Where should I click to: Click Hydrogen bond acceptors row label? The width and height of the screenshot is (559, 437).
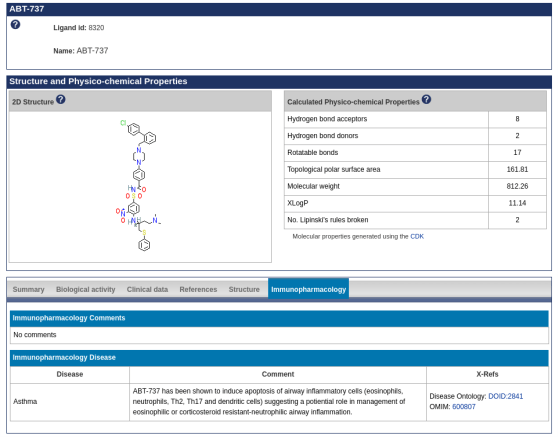(327, 119)
